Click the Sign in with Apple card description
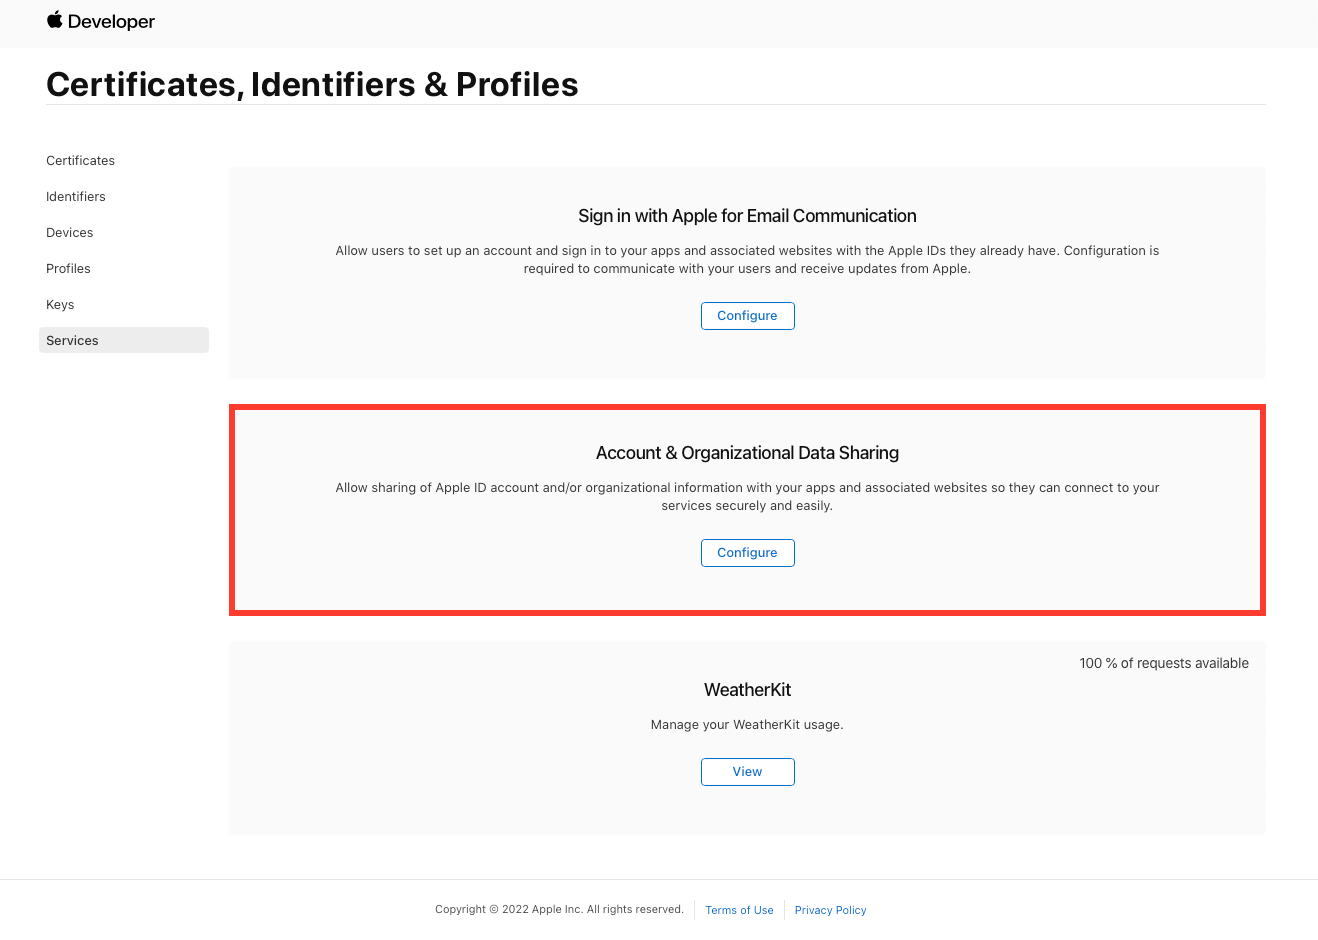1318x940 pixels. [747, 259]
